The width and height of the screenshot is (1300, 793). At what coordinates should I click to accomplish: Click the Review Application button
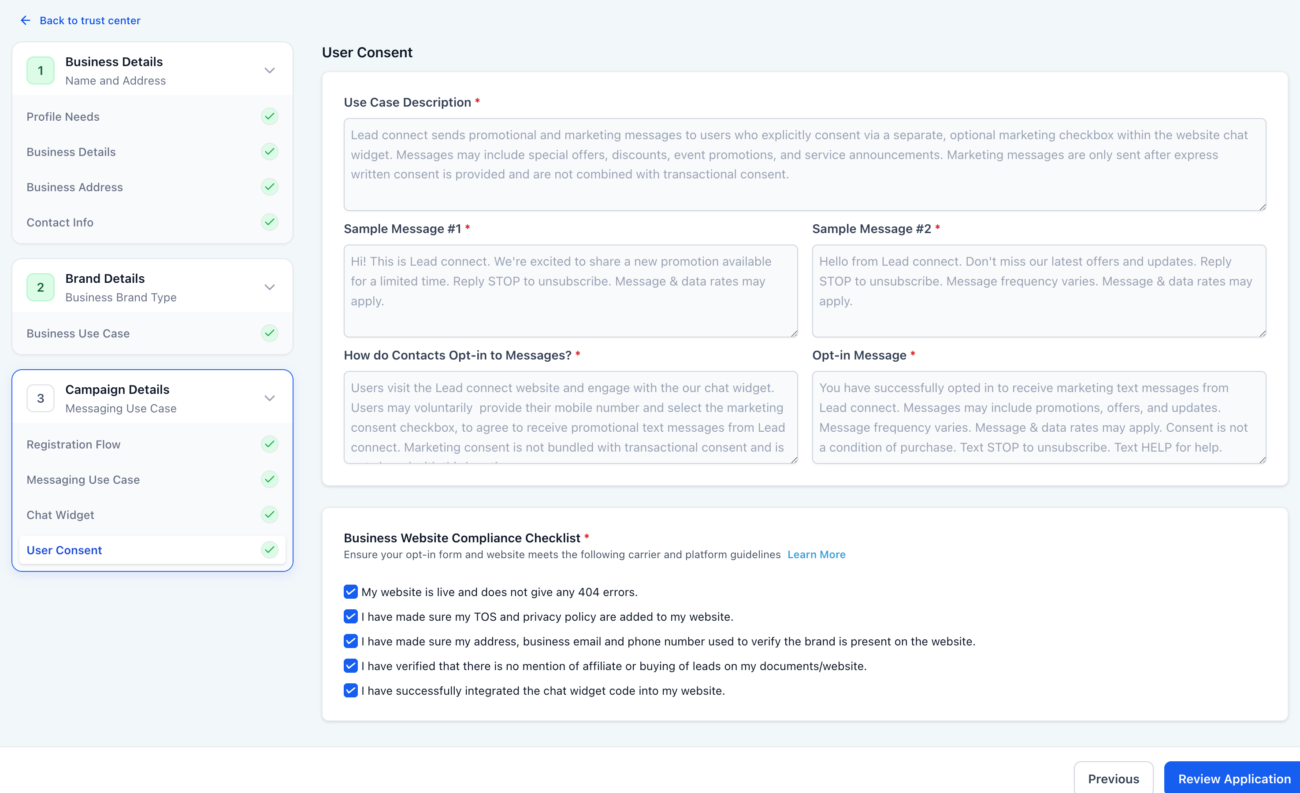[1232, 778]
